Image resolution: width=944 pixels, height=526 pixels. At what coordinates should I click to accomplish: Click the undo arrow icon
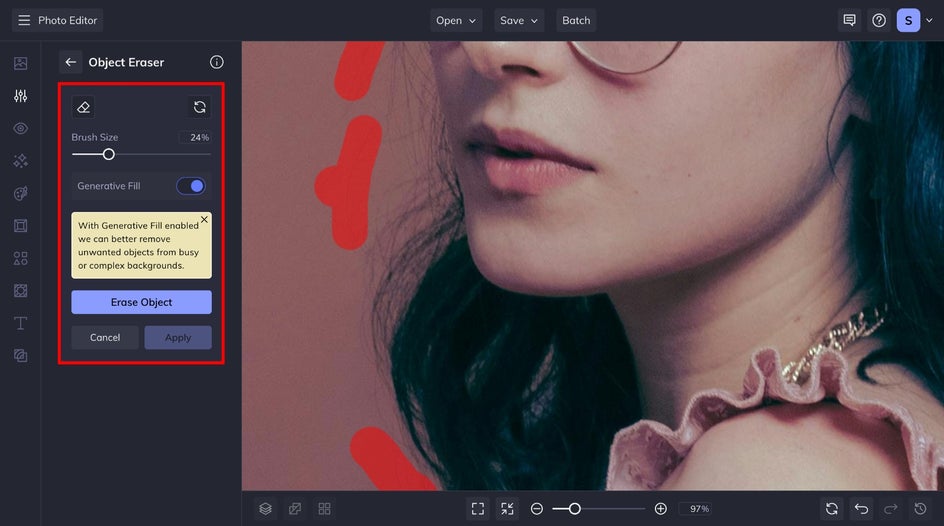pos(861,509)
